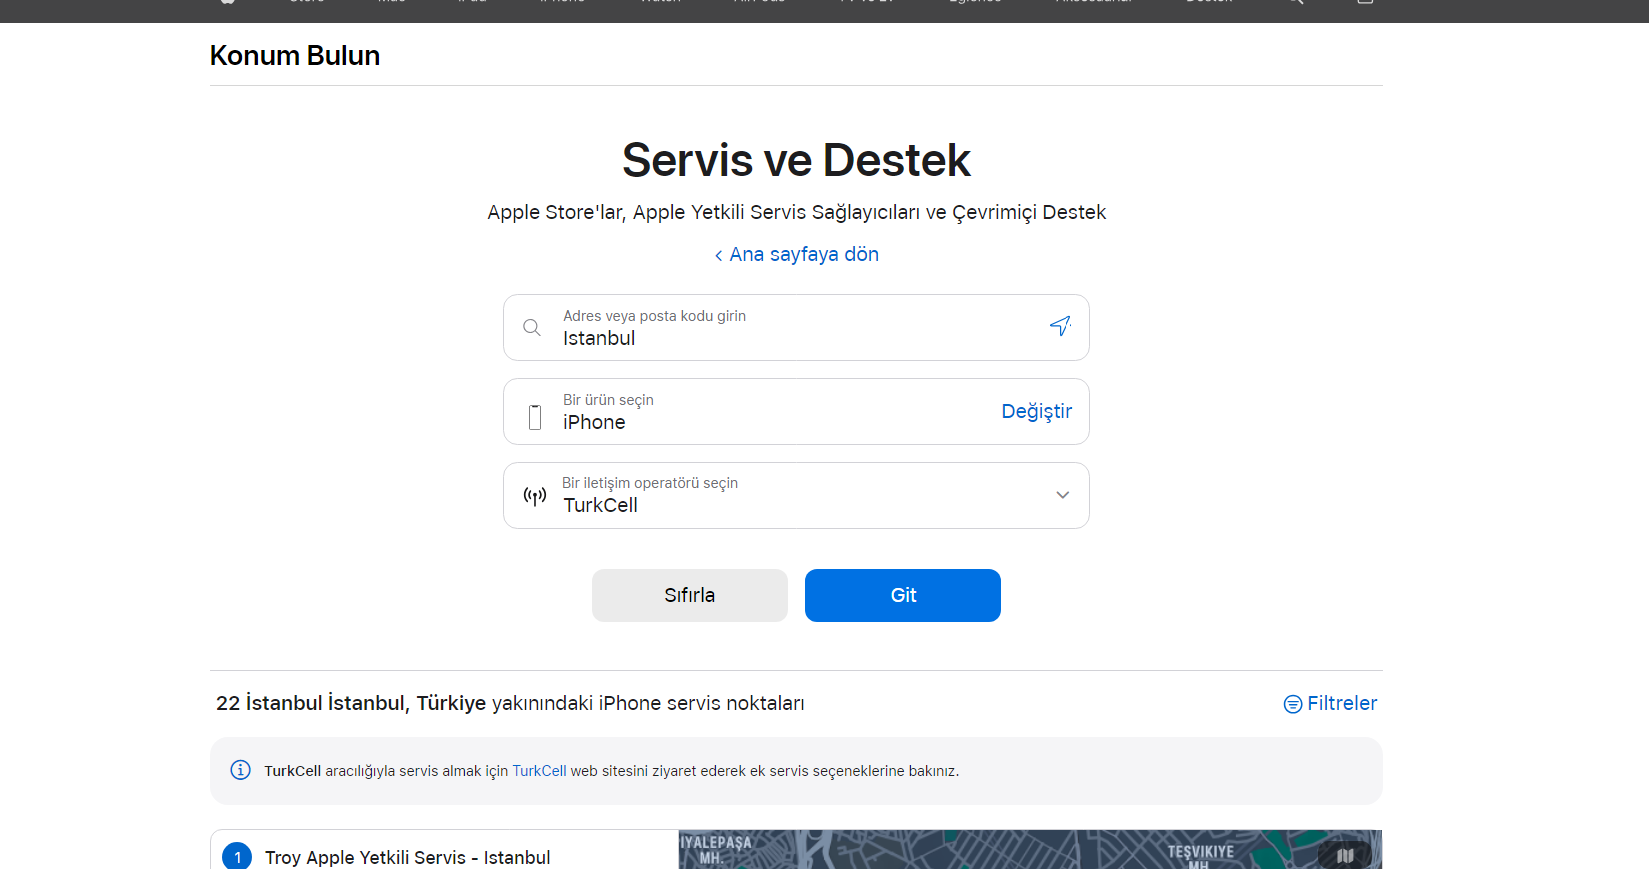1649x869 pixels.
Task: Go back via Ana sayfaya dön
Action: coord(797,254)
